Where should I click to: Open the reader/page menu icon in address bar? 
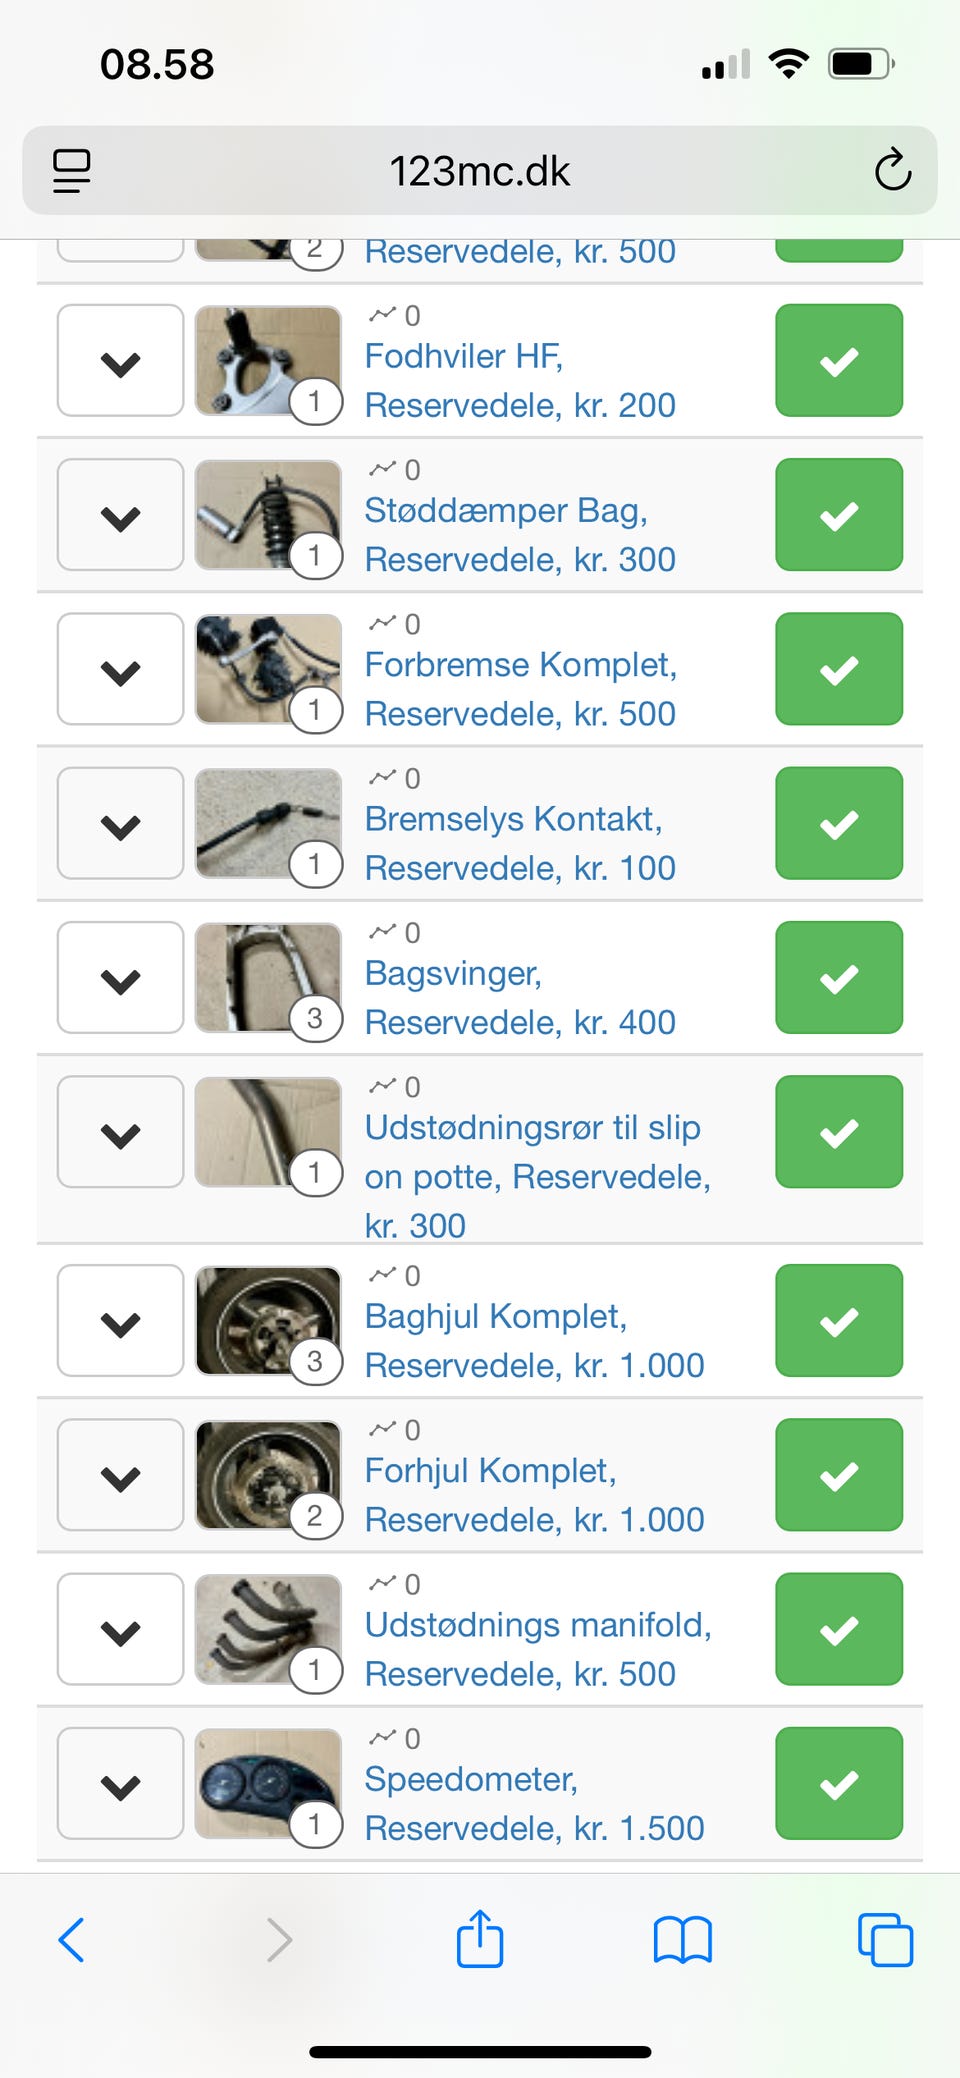click(x=71, y=171)
